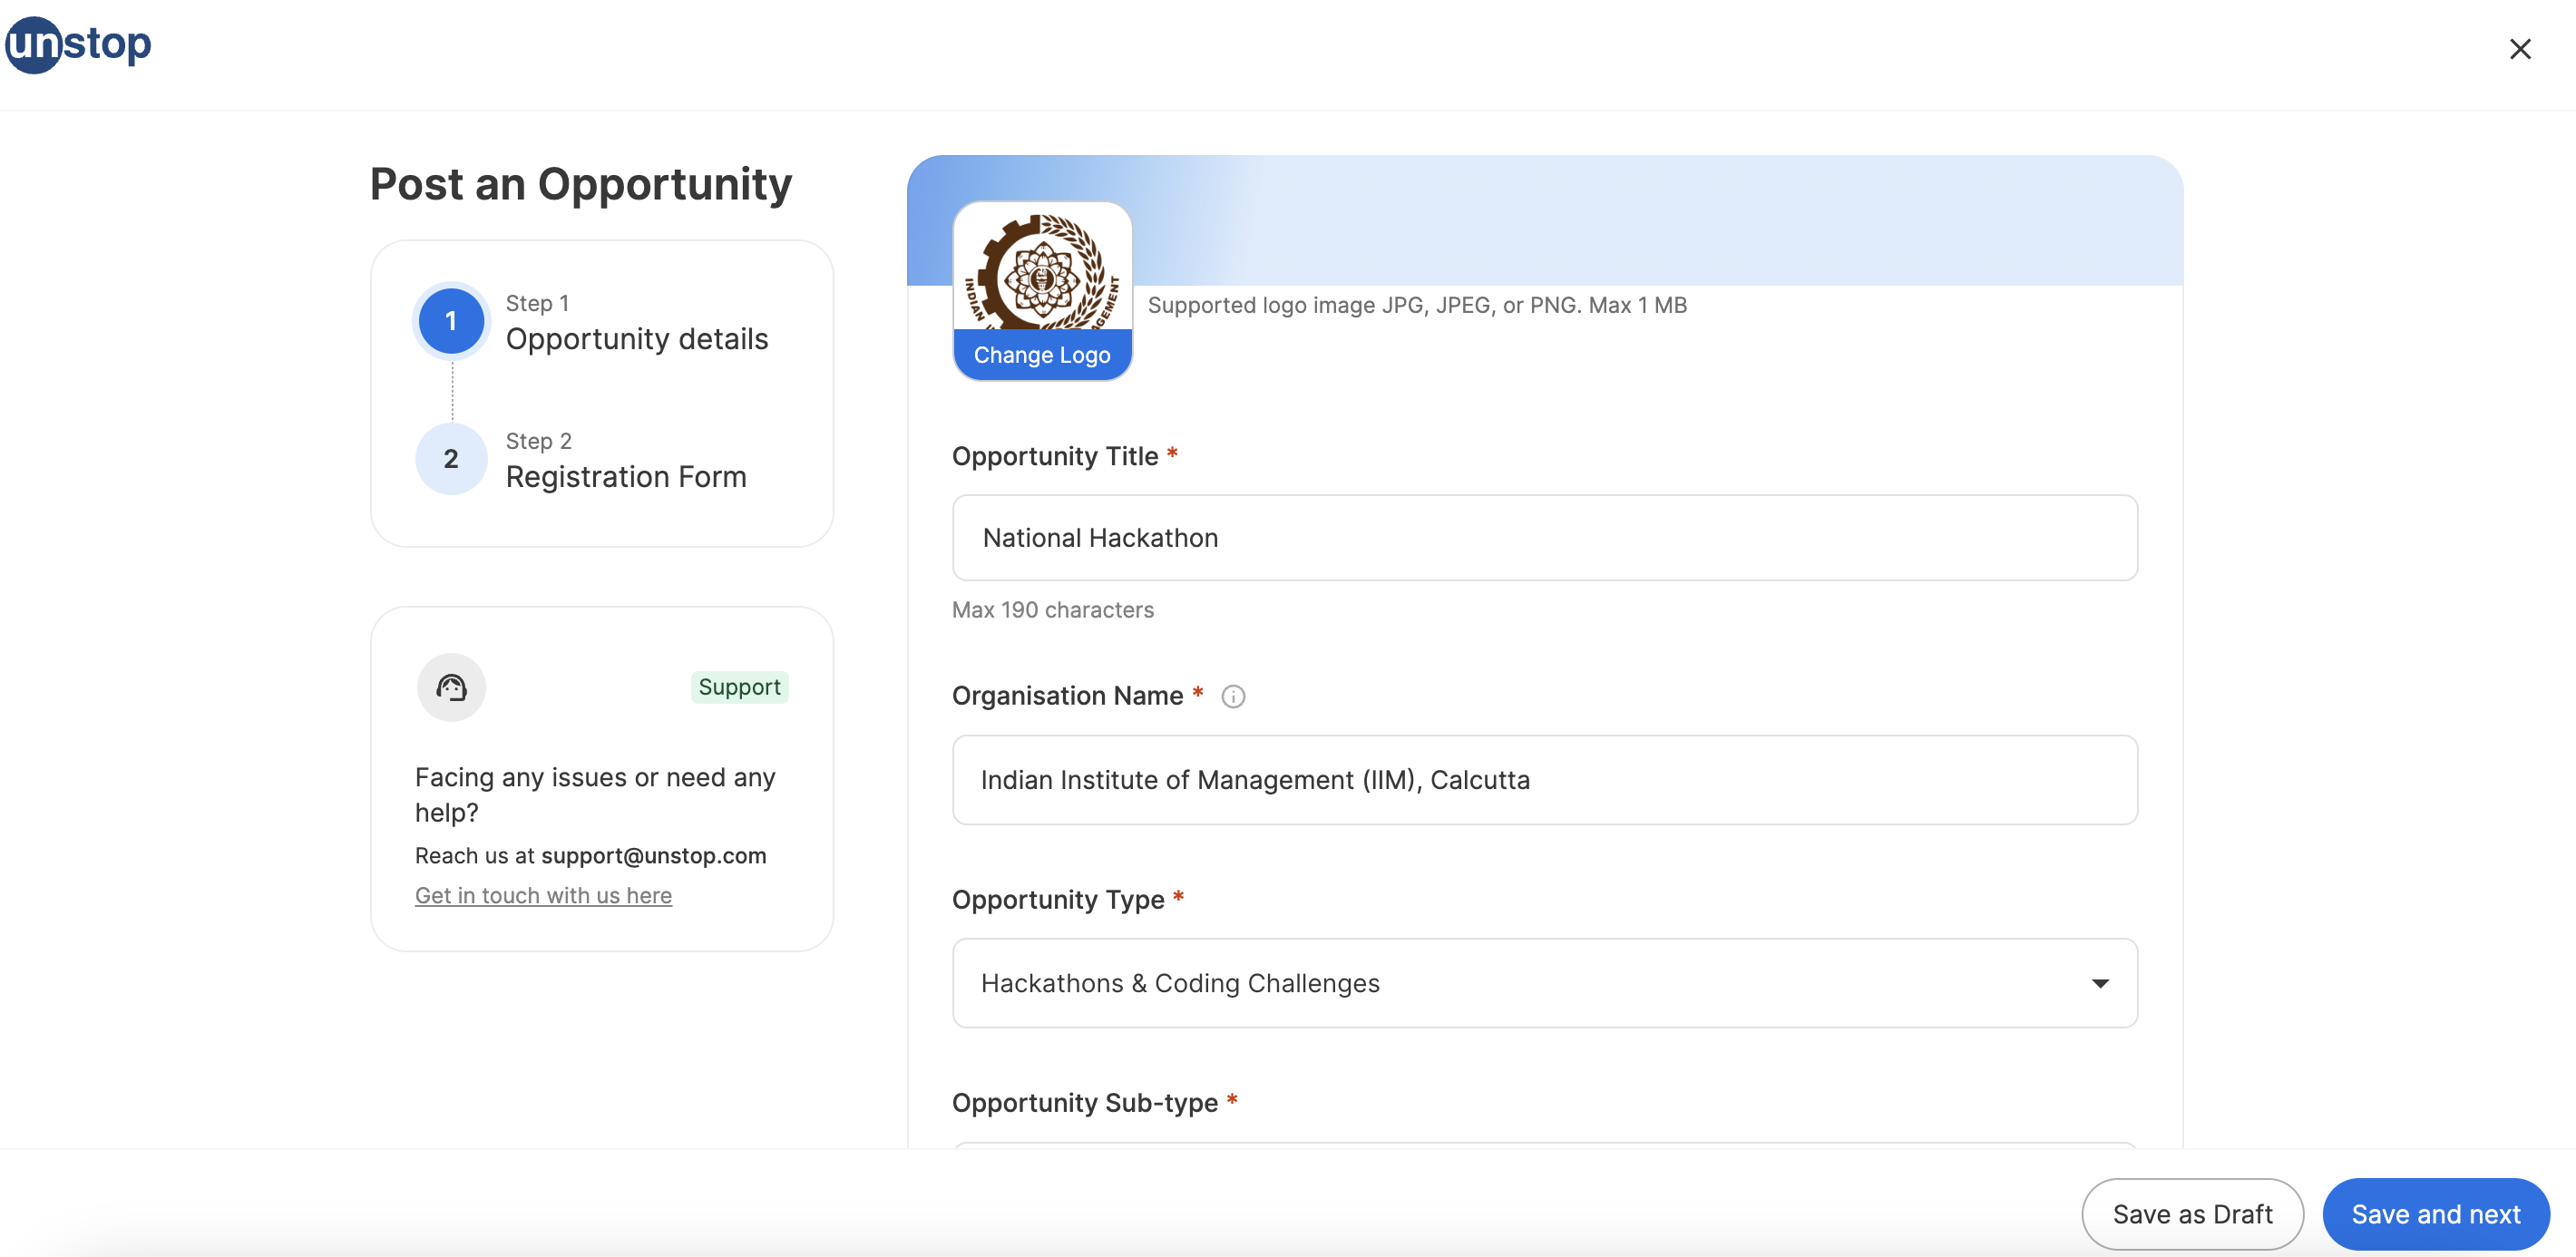Viewport: 2576px width, 1257px height.
Task: Select the Step 1 circle icon
Action: coord(451,321)
